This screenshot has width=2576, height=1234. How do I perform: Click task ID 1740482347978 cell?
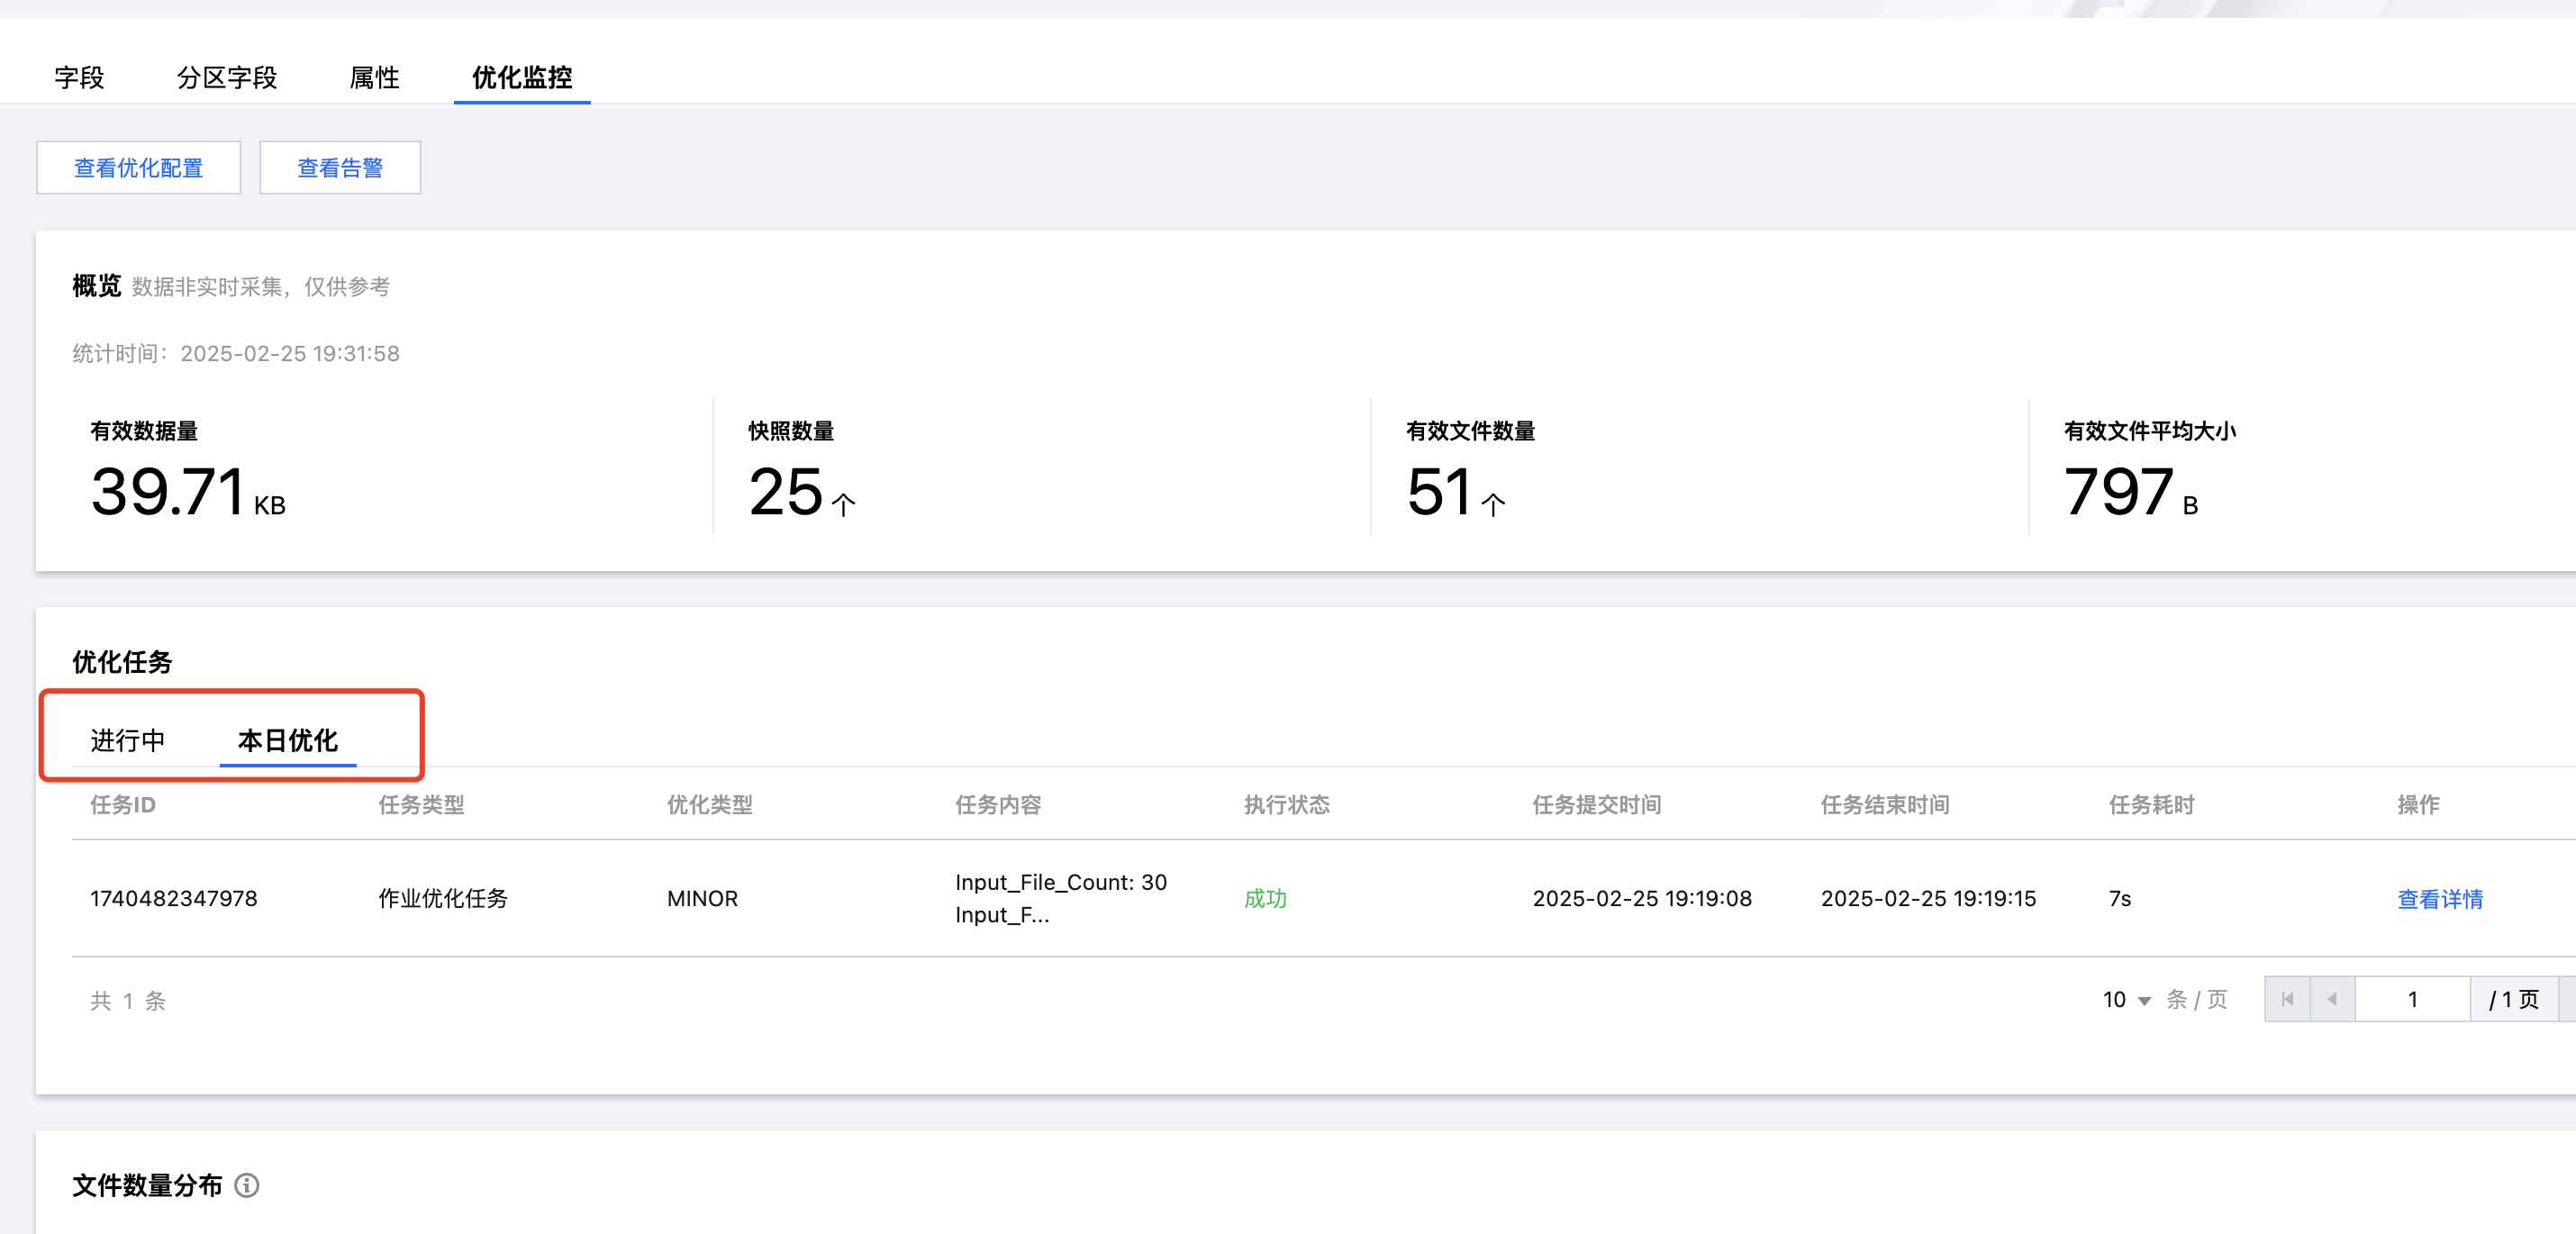point(174,898)
